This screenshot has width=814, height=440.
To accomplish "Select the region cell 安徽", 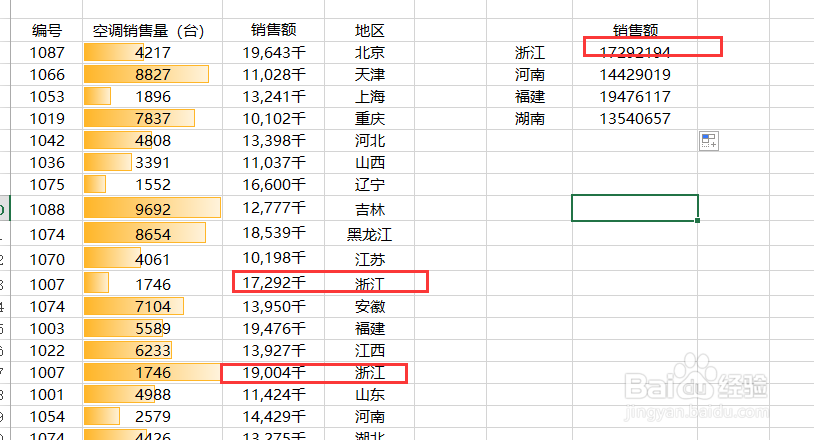I will 370,307.
